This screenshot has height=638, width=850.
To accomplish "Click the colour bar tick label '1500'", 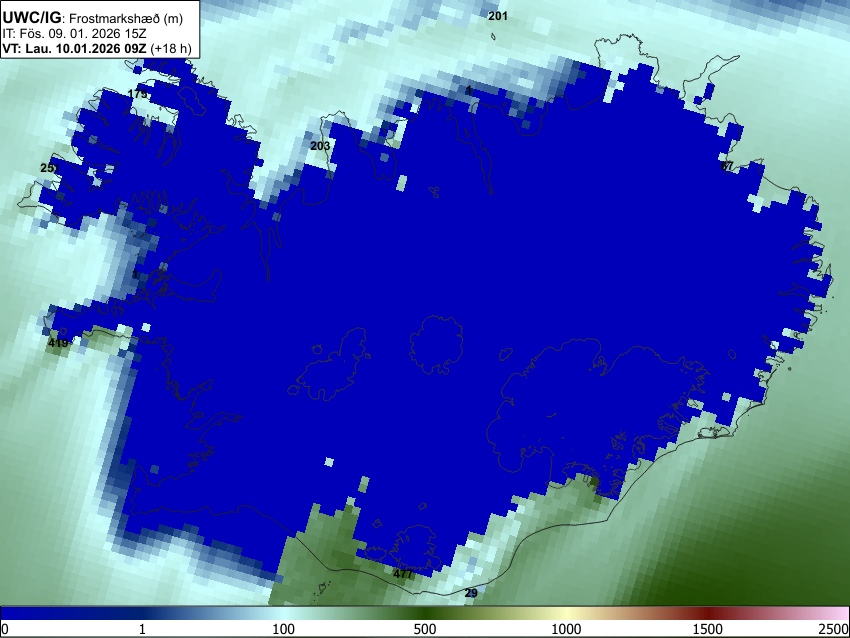I will 708,629.
